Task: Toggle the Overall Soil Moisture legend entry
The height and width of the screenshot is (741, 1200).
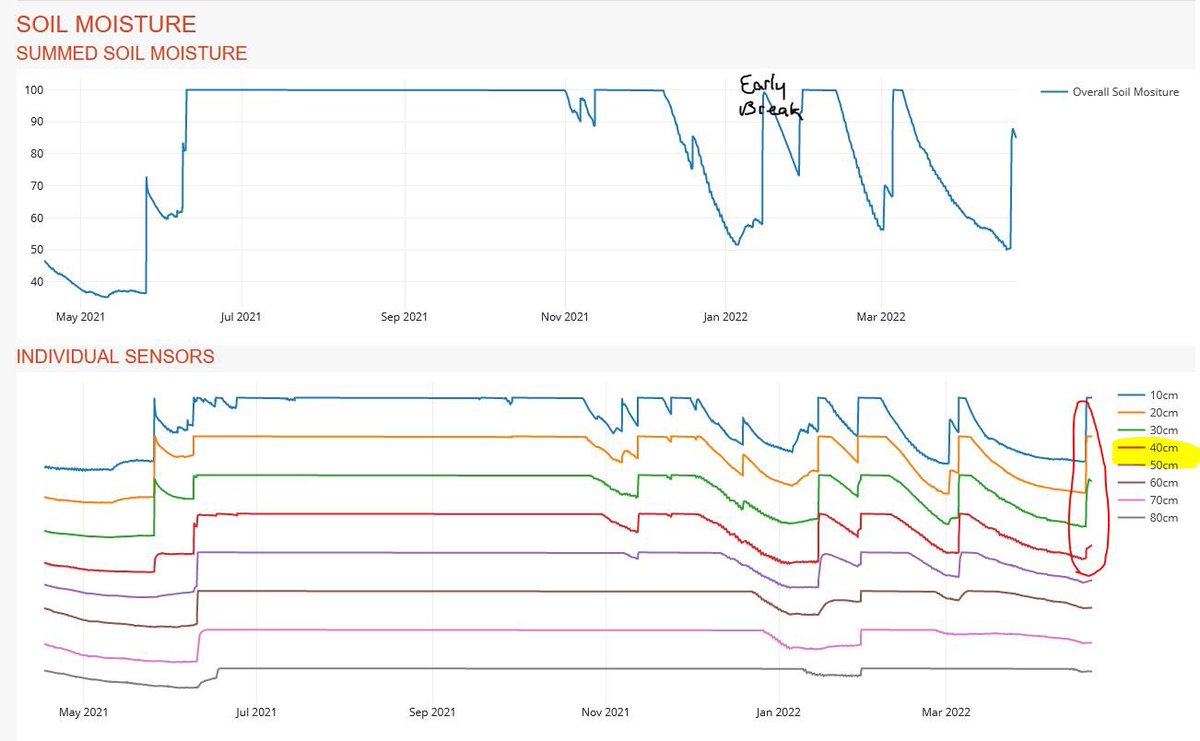Action: click(1110, 92)
